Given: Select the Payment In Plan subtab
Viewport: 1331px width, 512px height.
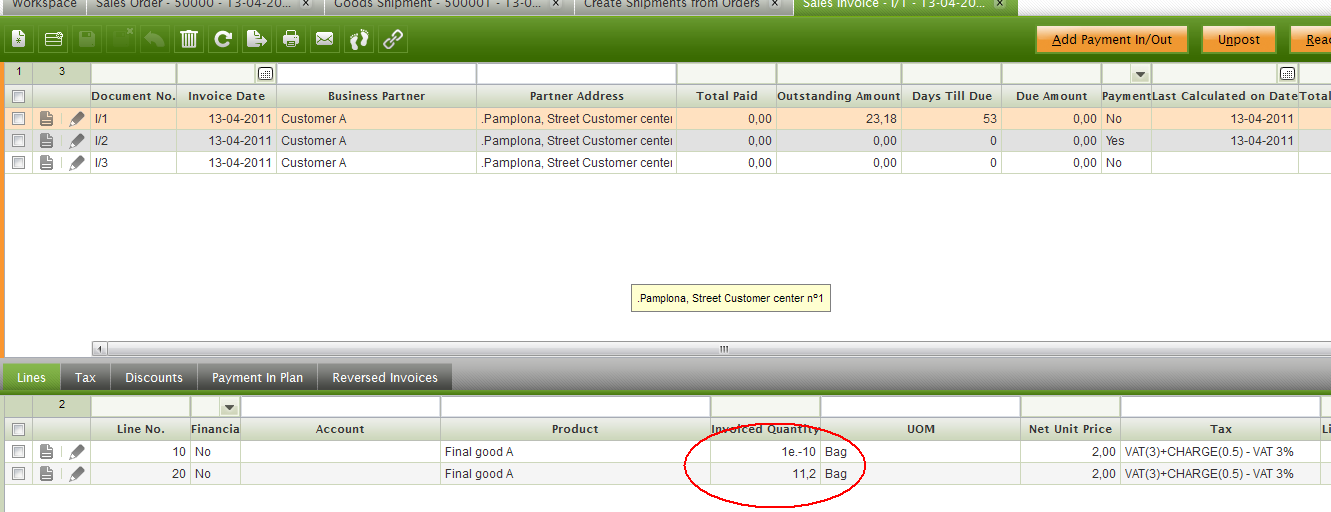Looking at the screenshot, I should click(x=257, y=377).
